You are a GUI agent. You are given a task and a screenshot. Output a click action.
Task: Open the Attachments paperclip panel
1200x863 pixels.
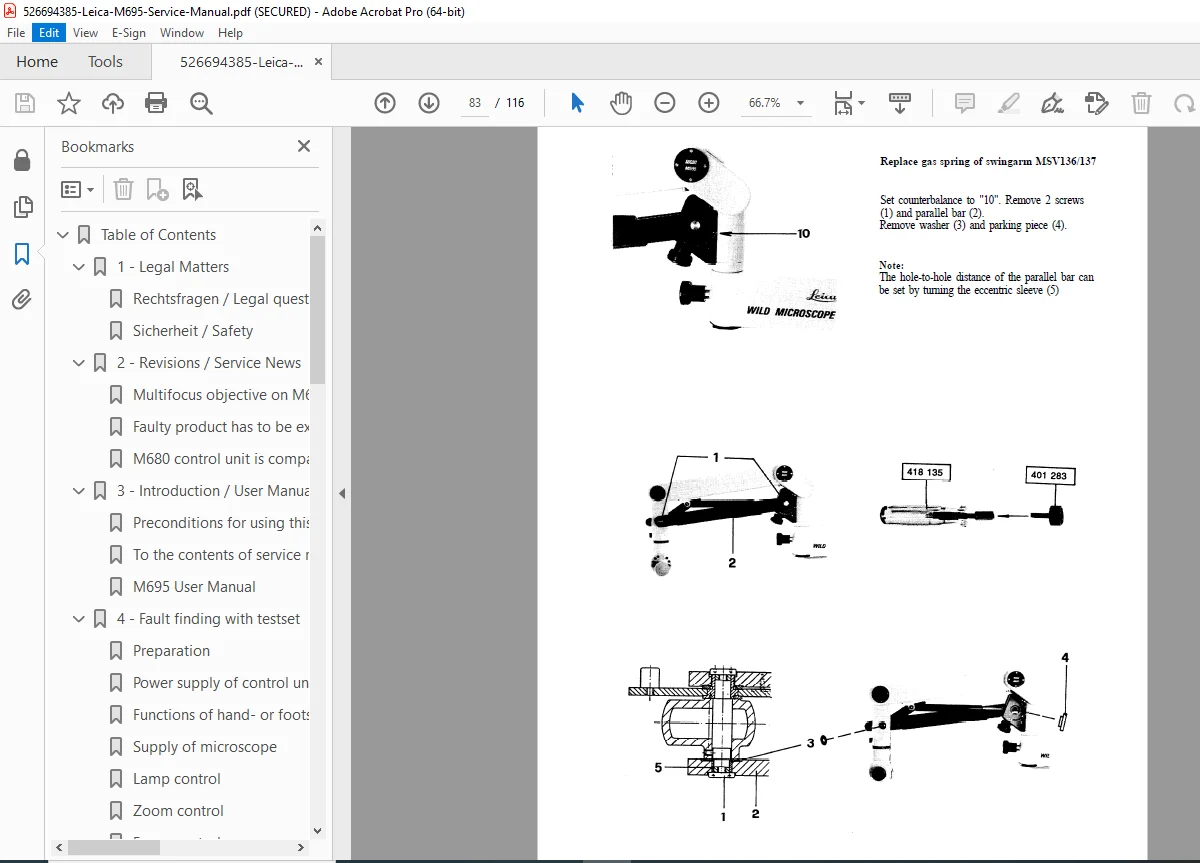22,299
